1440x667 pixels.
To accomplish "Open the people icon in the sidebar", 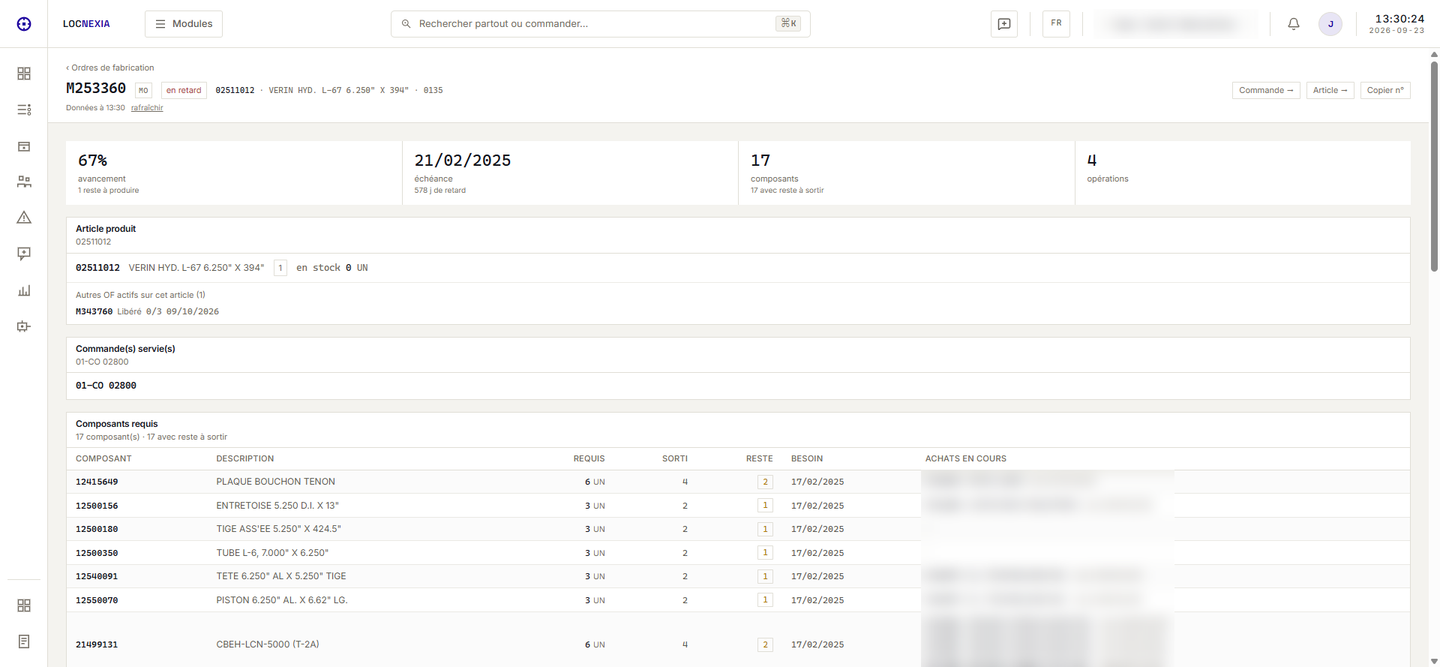I will (24, 182).
